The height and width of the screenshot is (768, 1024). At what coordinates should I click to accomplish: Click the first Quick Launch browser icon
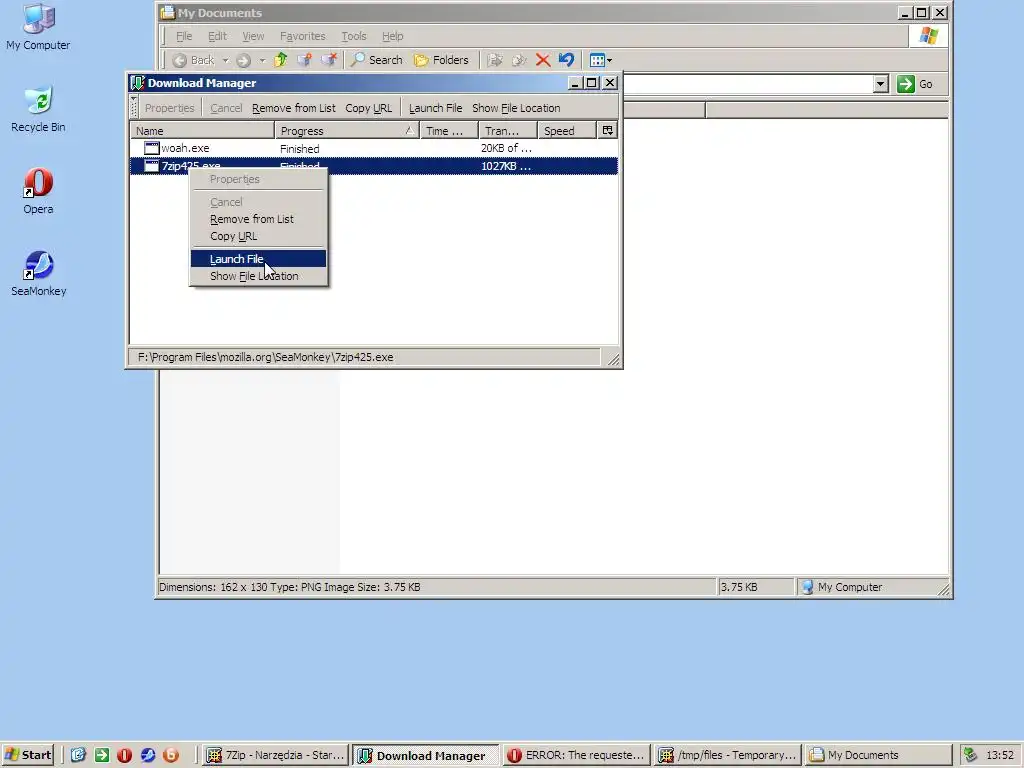(x=78, y=756)
